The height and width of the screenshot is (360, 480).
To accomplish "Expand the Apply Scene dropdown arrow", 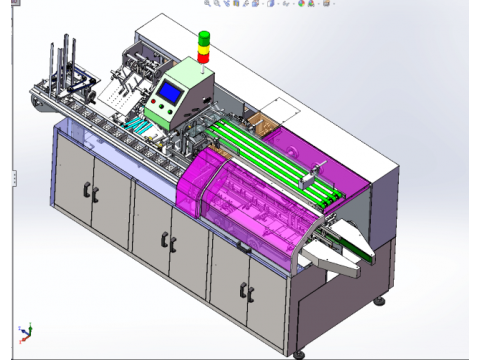I will coord(319,4).
